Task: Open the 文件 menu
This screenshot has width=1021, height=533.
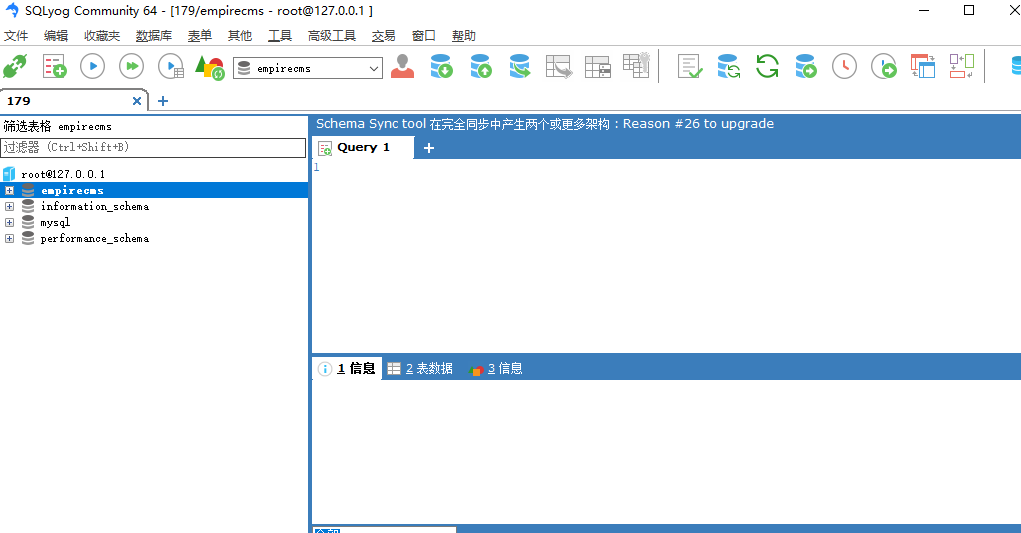Action: tap(16, 36)
